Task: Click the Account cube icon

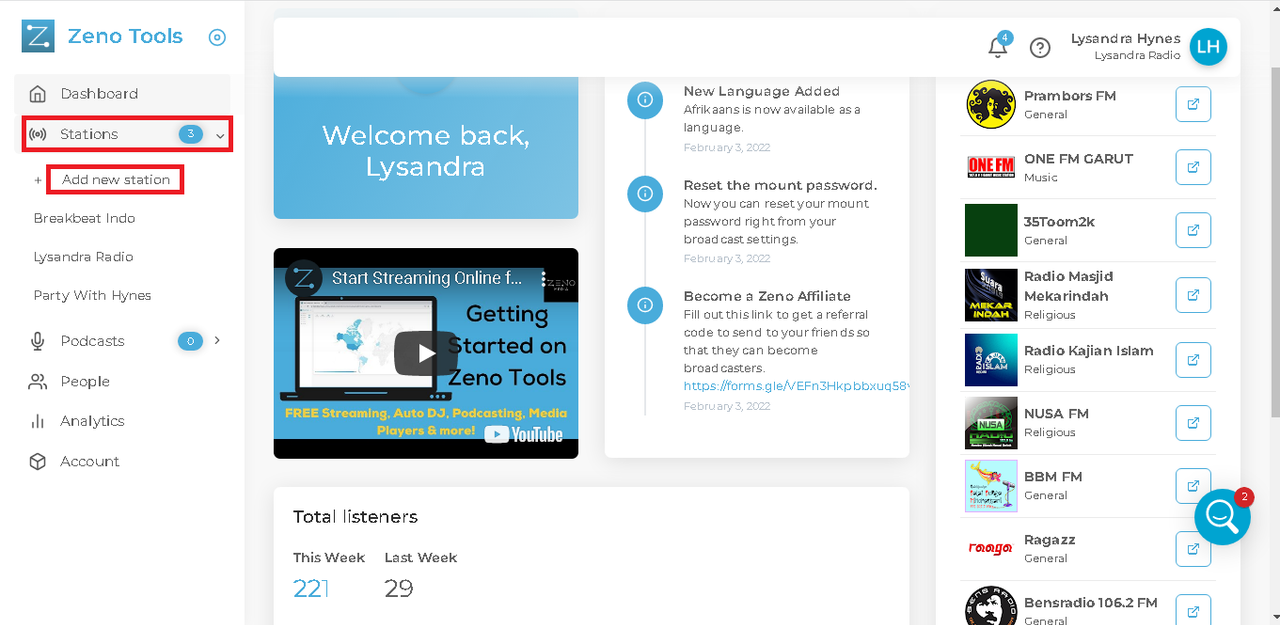Action: (x=38, y=461)
